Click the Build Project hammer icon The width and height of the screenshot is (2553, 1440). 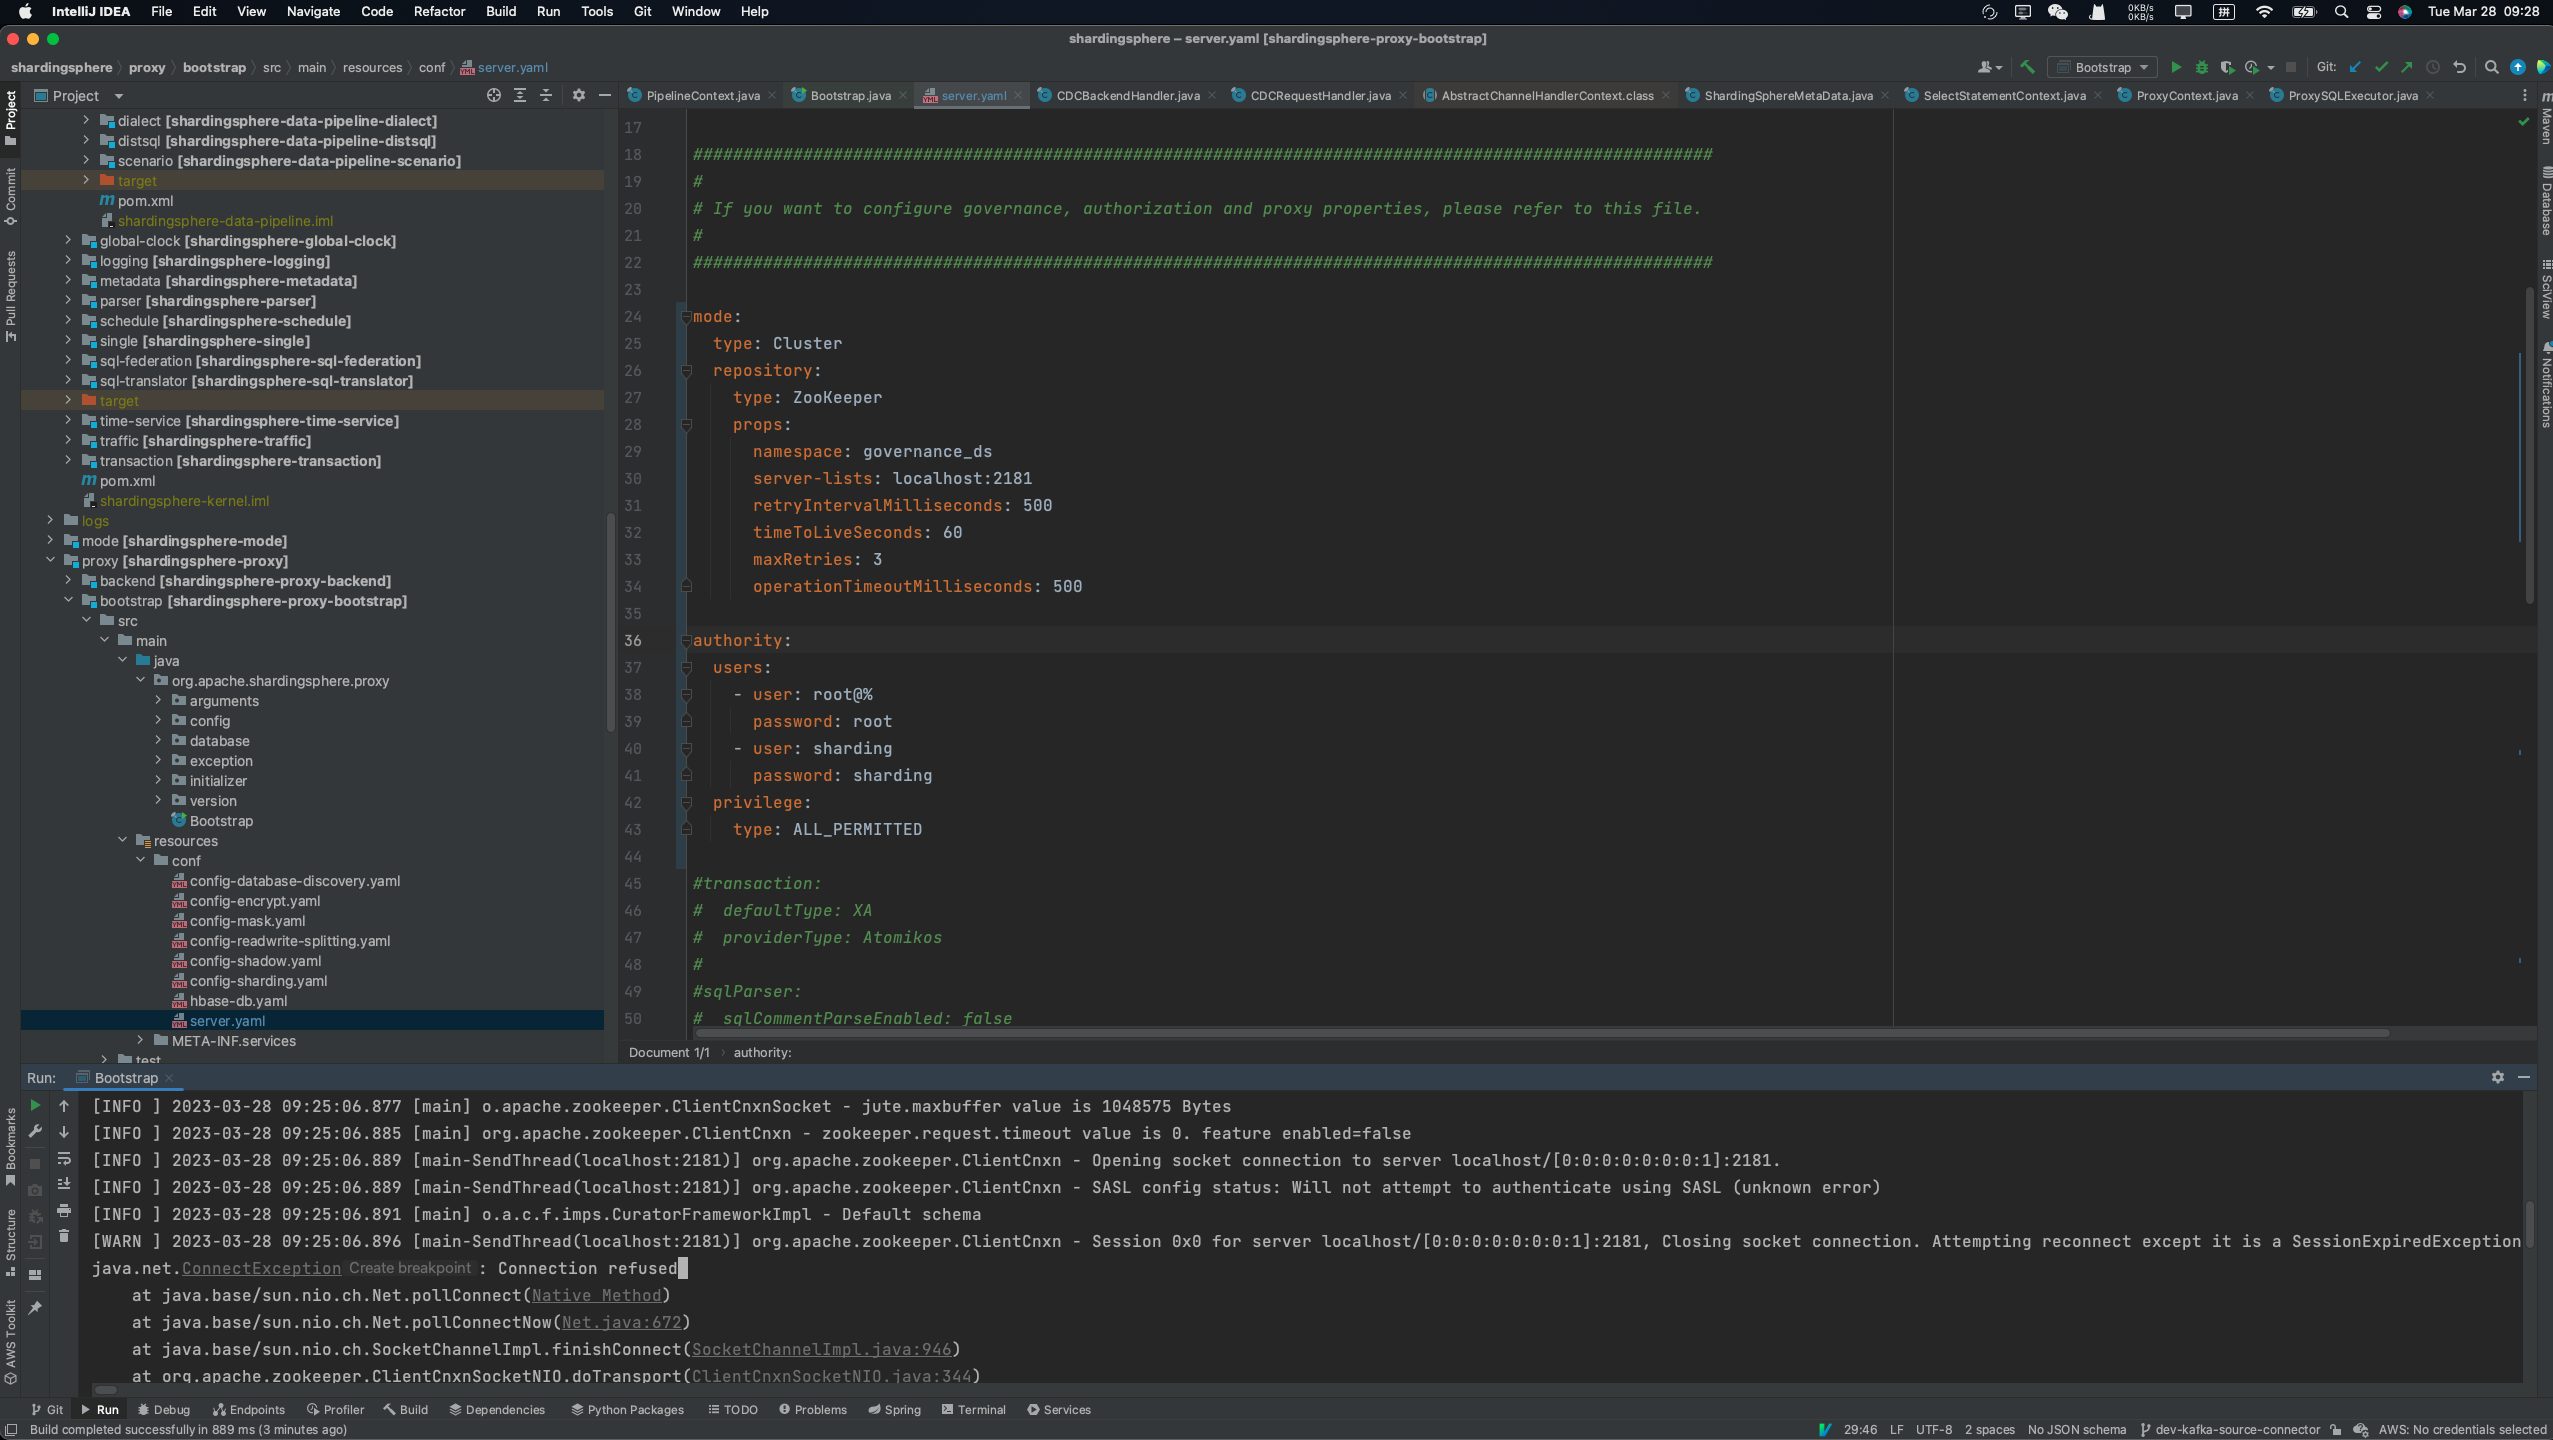click(x=2027, y=67)
